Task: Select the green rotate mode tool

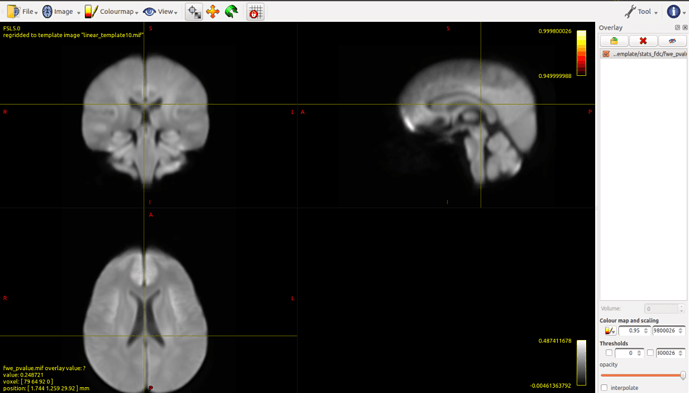Action: 231,12
